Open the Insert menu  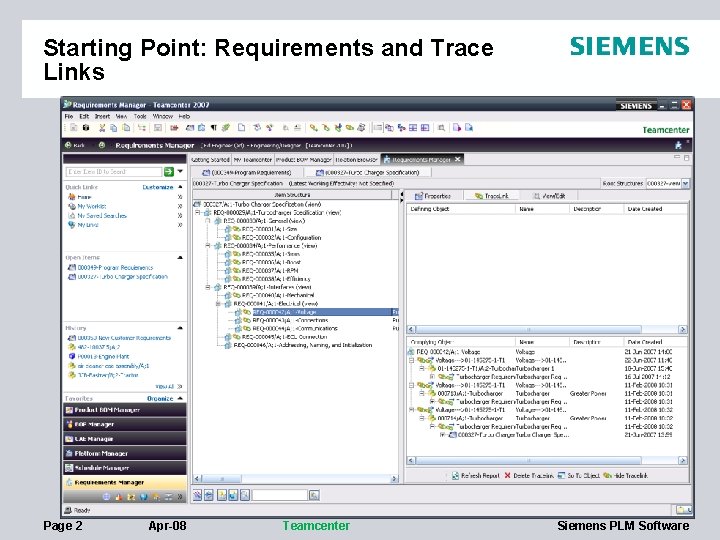[x=102, y=117]
